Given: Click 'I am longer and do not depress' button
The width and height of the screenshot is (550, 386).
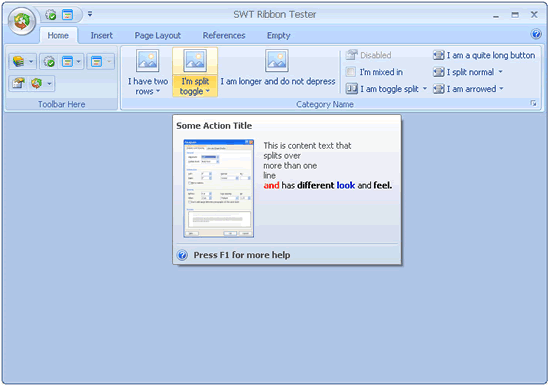Looking at the screenshot, I should click(x=277, y=72).
